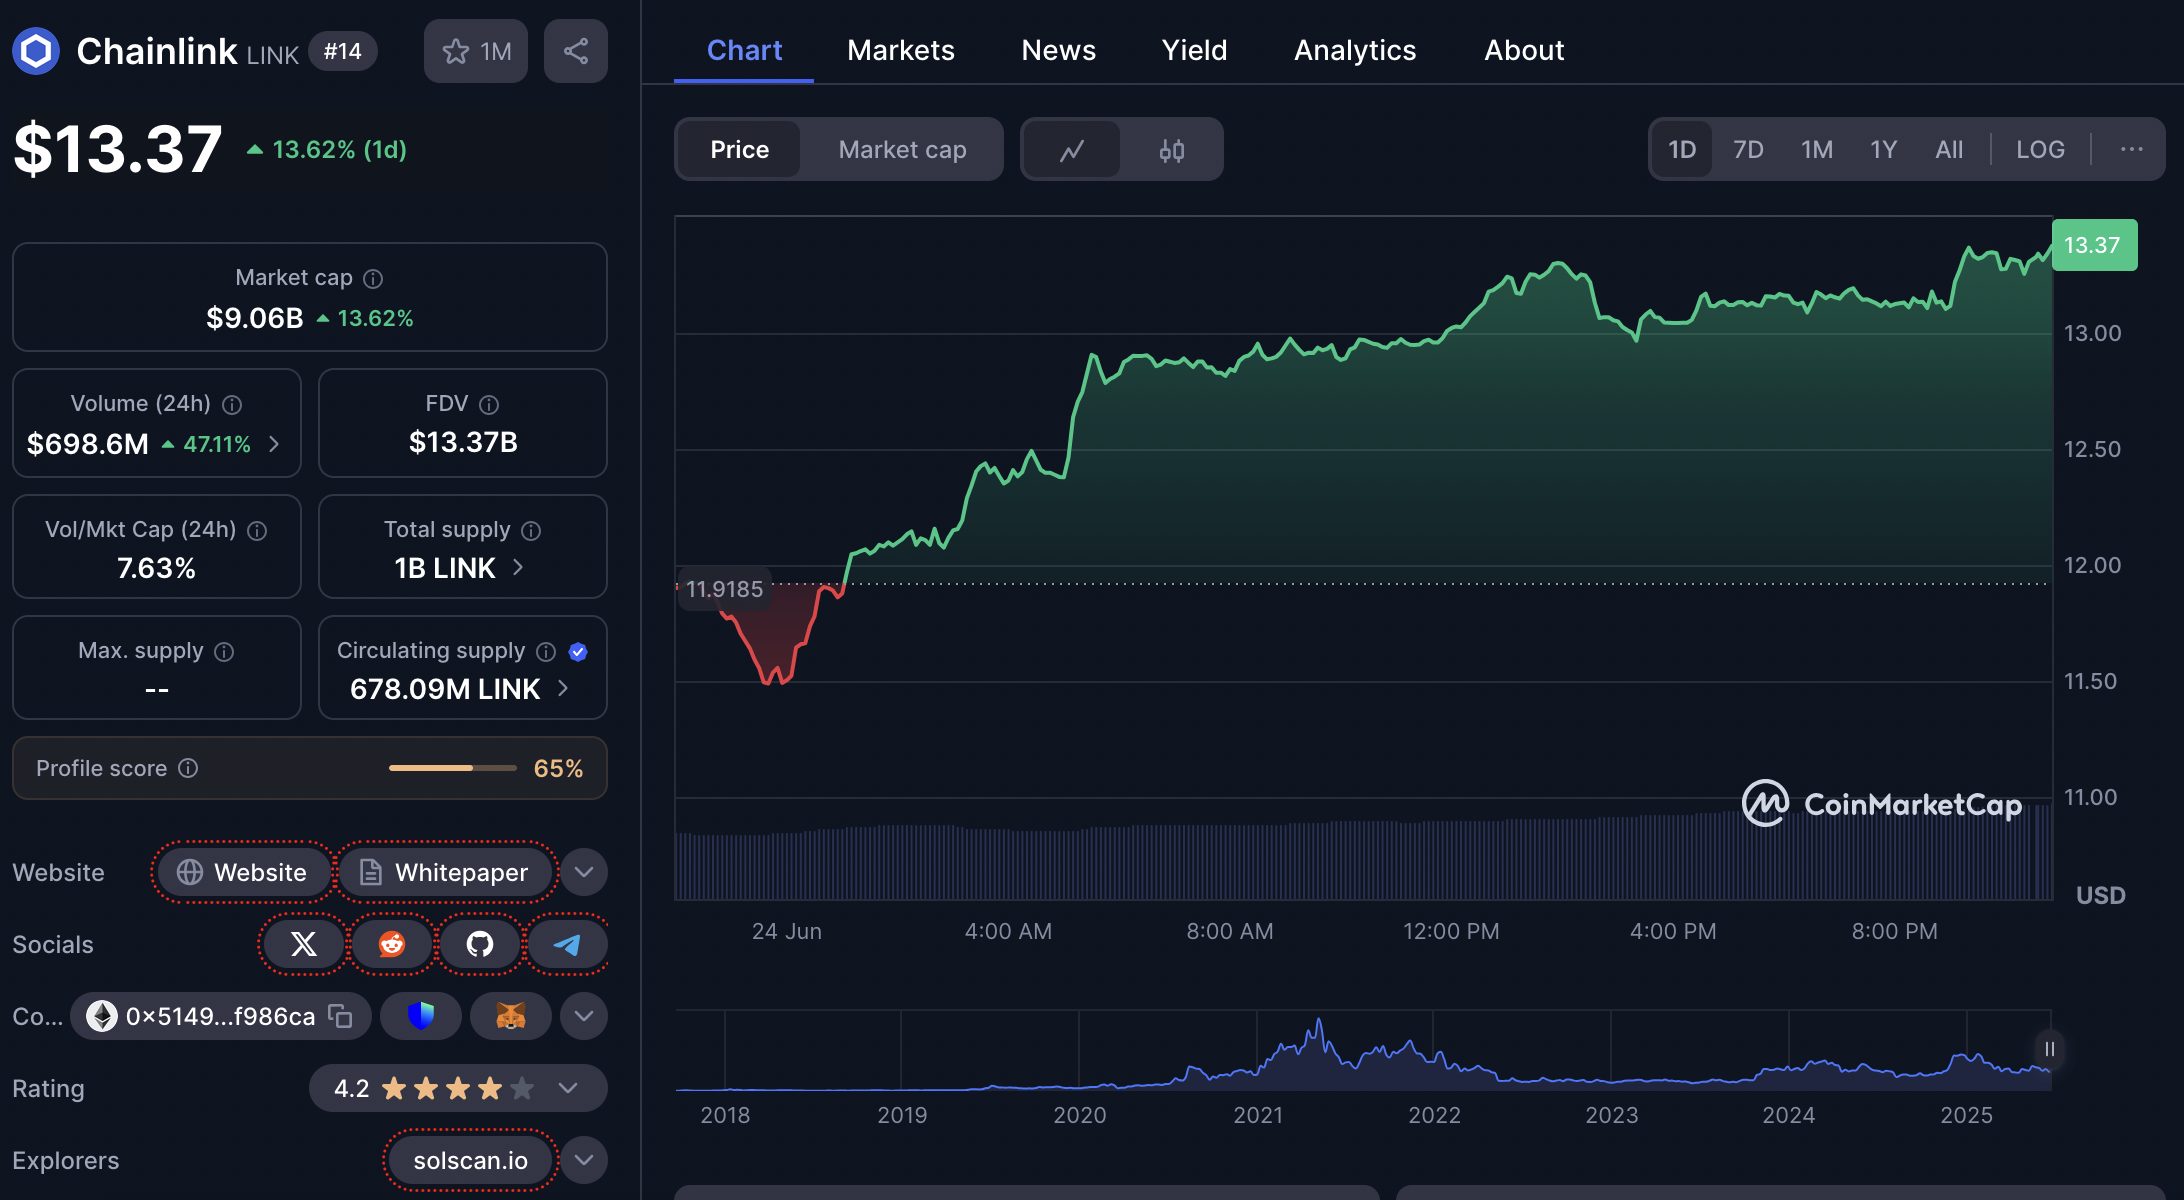Toggle chart to Market cap view
Image resolution: width=2184 pixels, height=1200 pixels.
coord(902,149)
